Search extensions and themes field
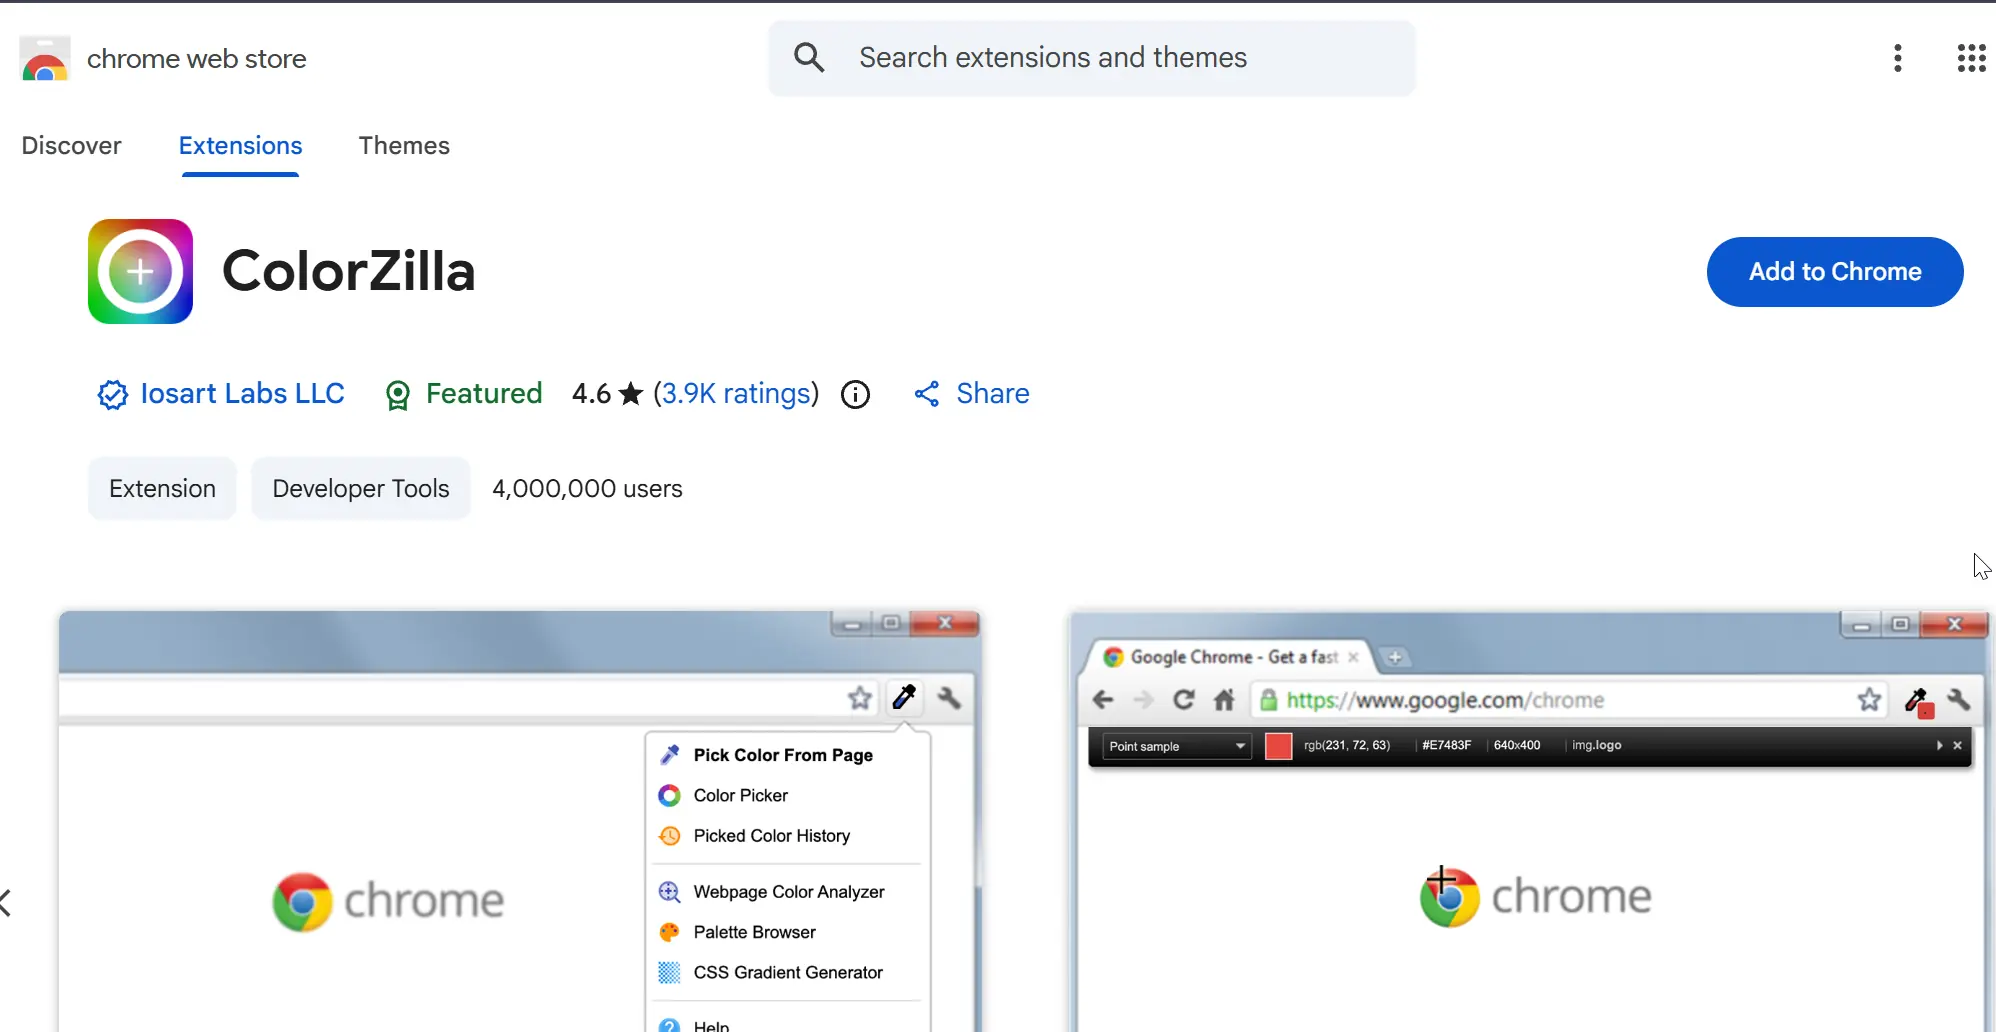1996x1032 pixels. (x=1092, y=58)
